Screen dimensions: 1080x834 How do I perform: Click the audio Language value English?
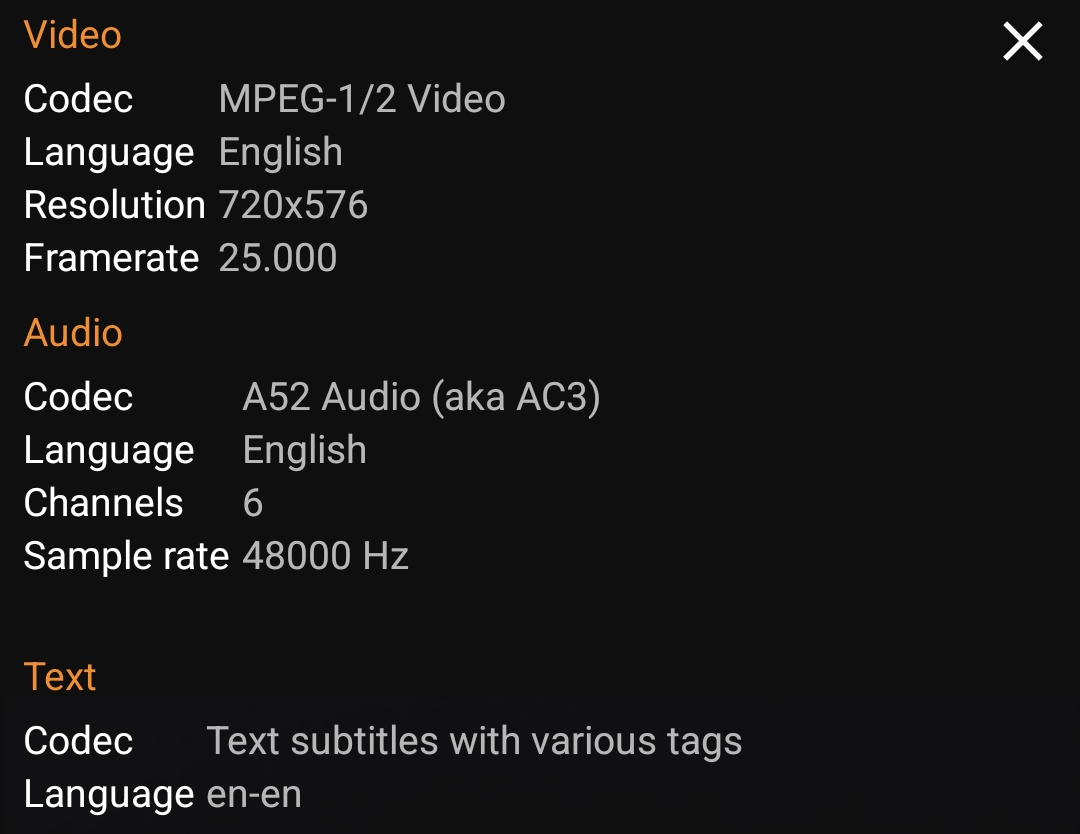tap(304, 450)
